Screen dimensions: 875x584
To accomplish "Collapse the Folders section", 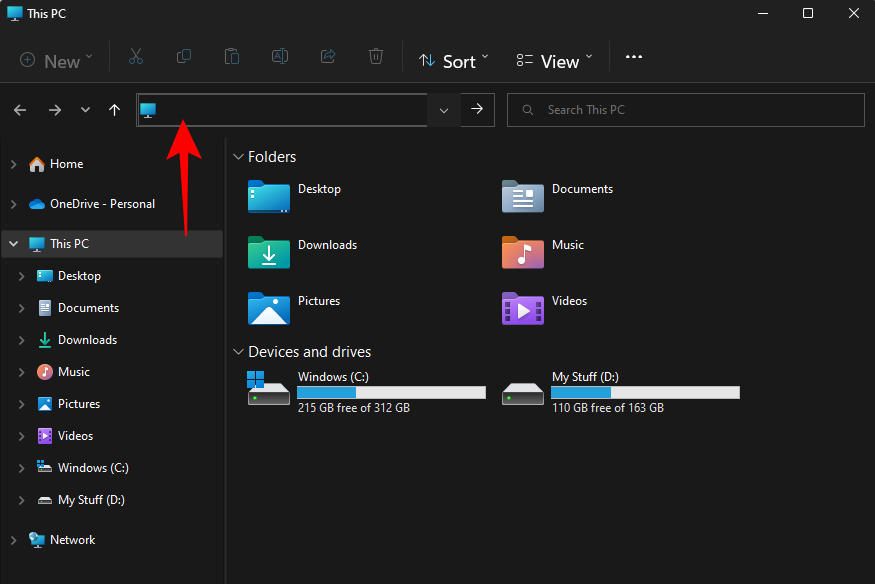I will click(x=238, y=157).
